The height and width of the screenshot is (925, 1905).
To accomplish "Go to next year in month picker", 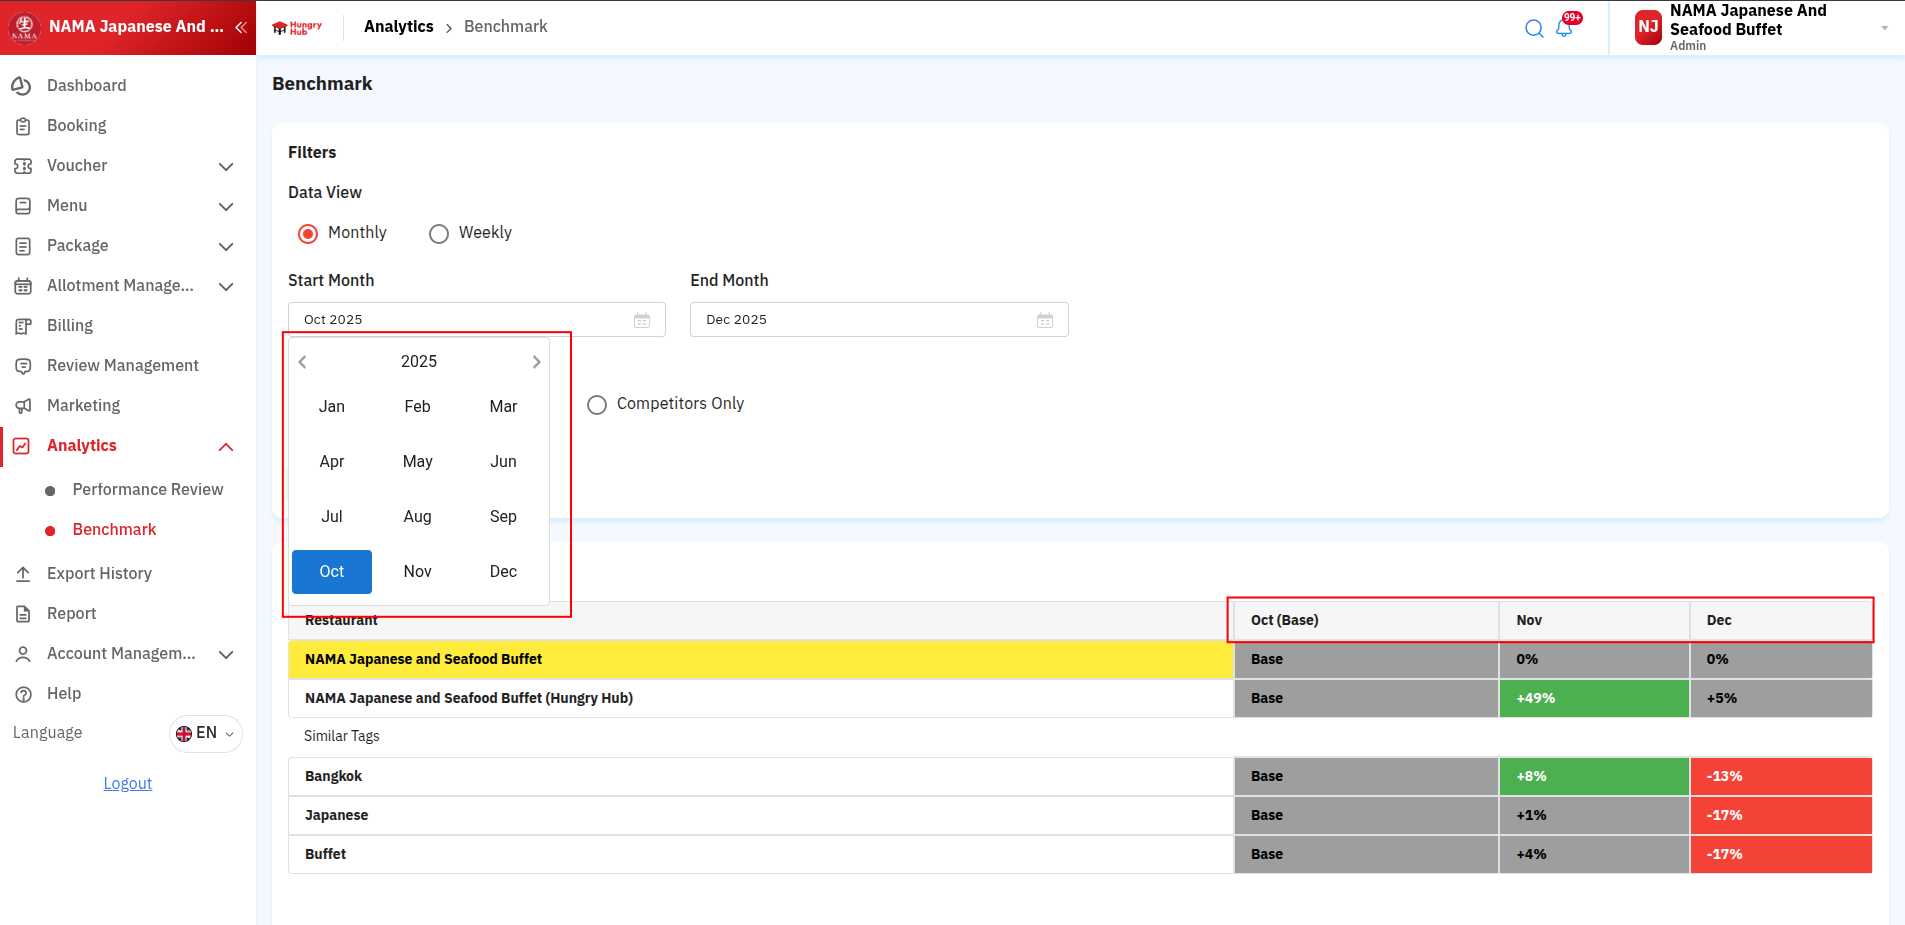I will point(536,362).
